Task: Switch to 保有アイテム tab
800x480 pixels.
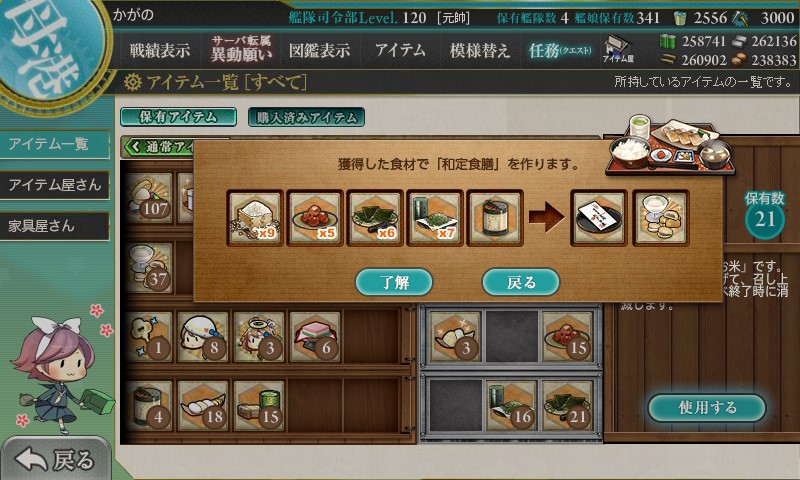Action: click(x=178, y=117)
